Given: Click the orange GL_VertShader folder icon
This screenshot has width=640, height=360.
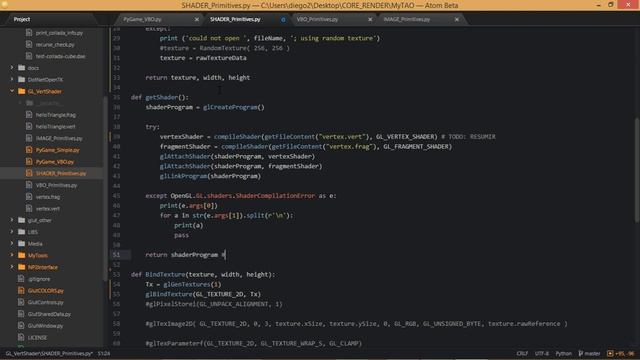Looking at the screenshot, I should 22,91.
